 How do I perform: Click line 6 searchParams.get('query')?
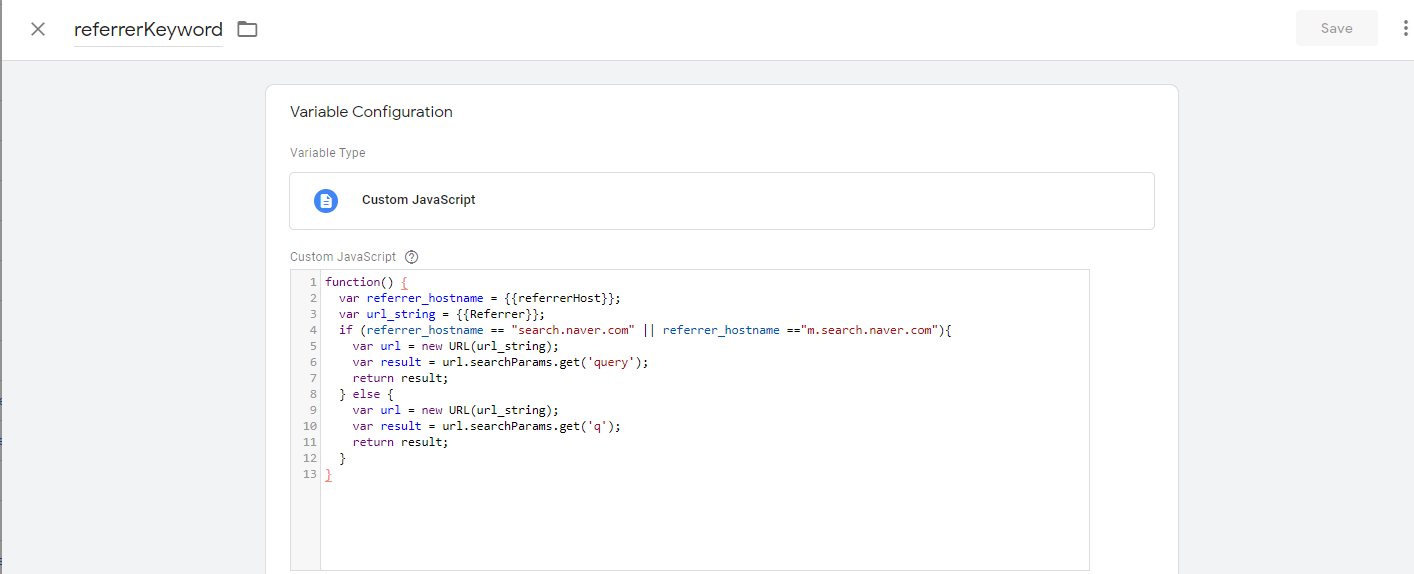tap(501, 362)
